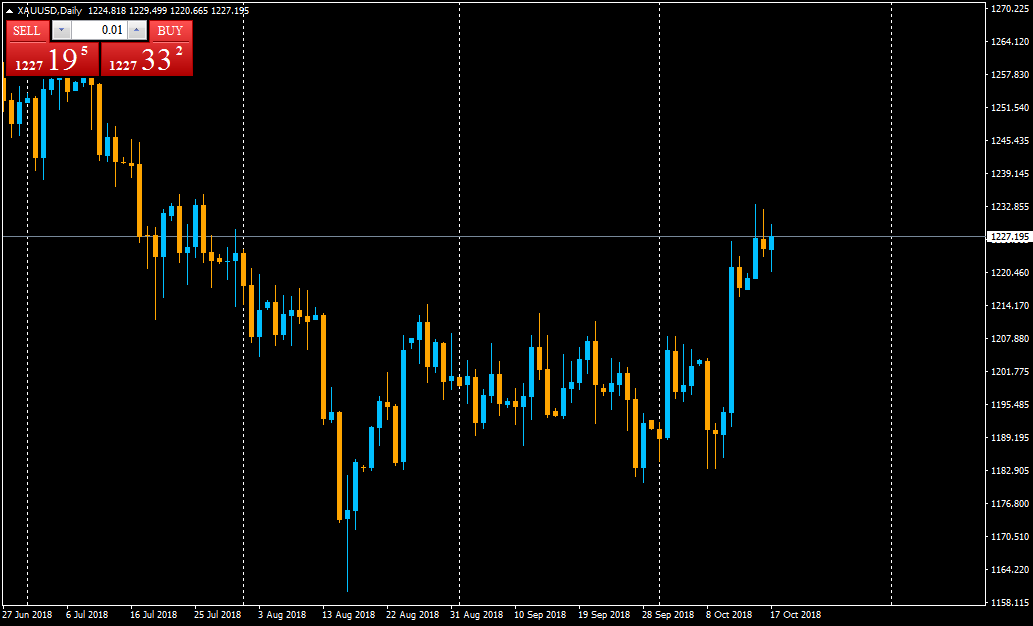Image resolution: width=1033 pixels, height=626 pixels.
Task: Click the 1270.225 price axis label
Action: pos(1010,9)
